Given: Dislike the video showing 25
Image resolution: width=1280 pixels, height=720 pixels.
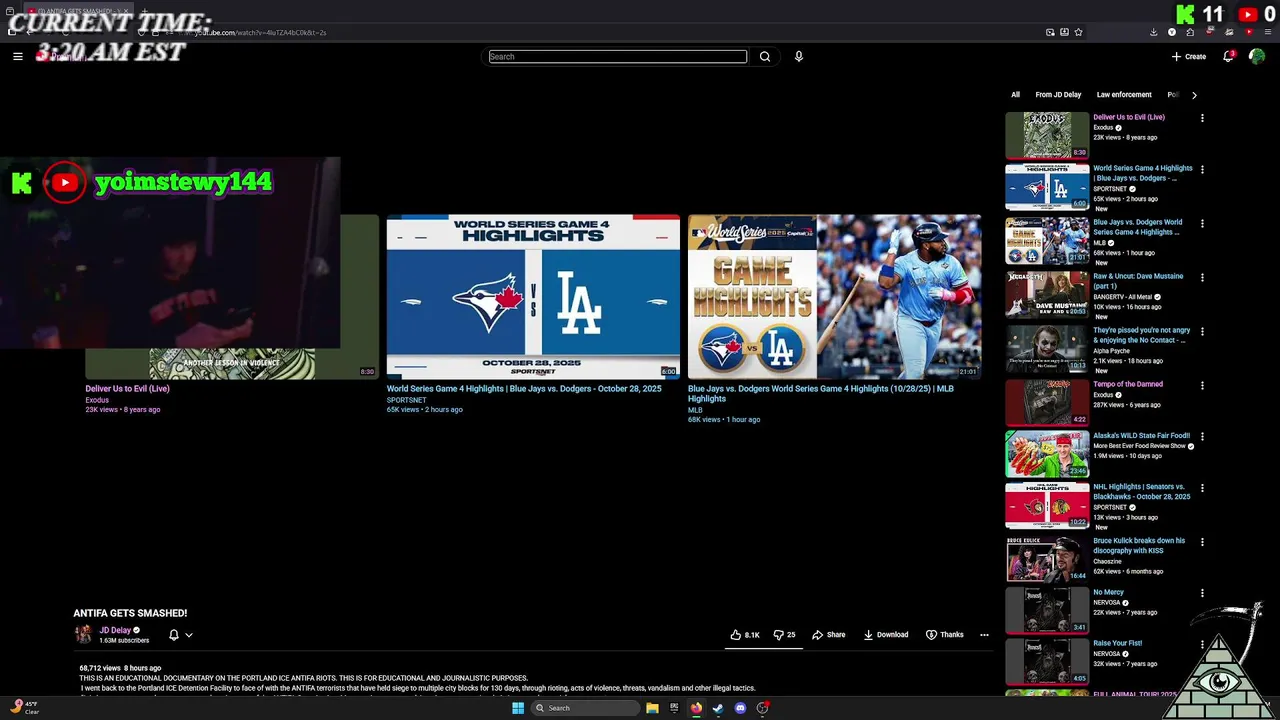Looking at the screenshot, I should [x=785, y=635].
